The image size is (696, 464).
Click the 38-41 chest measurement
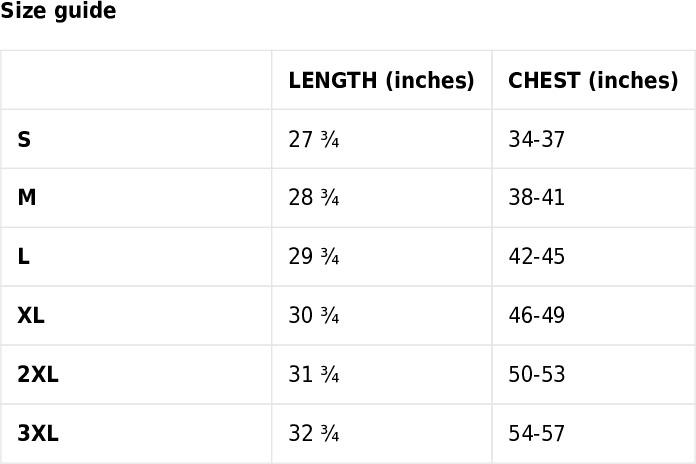click(536, 197)
